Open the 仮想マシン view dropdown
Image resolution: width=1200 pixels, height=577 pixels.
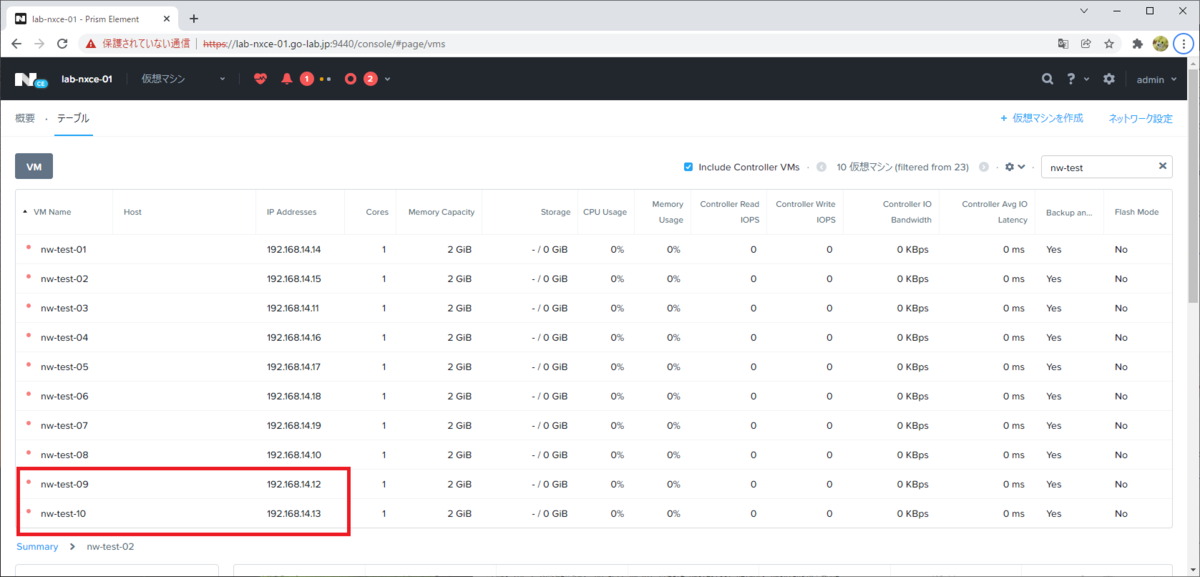point(183,78)
